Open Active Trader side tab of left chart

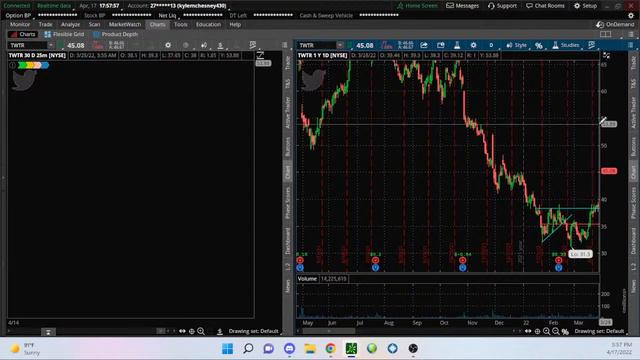(287, 112)
